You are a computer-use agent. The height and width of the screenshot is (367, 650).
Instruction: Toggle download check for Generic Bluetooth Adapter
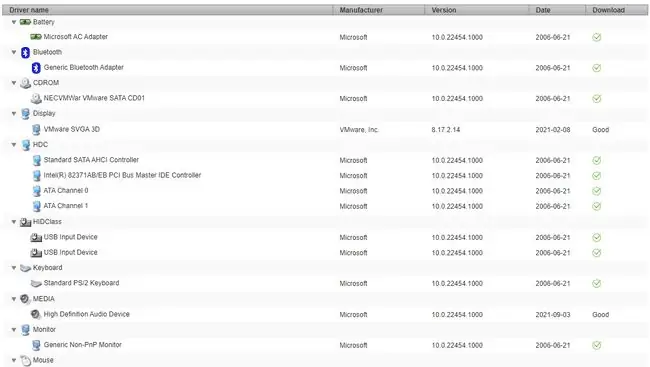pyautogui.click(x=597, y=68)
